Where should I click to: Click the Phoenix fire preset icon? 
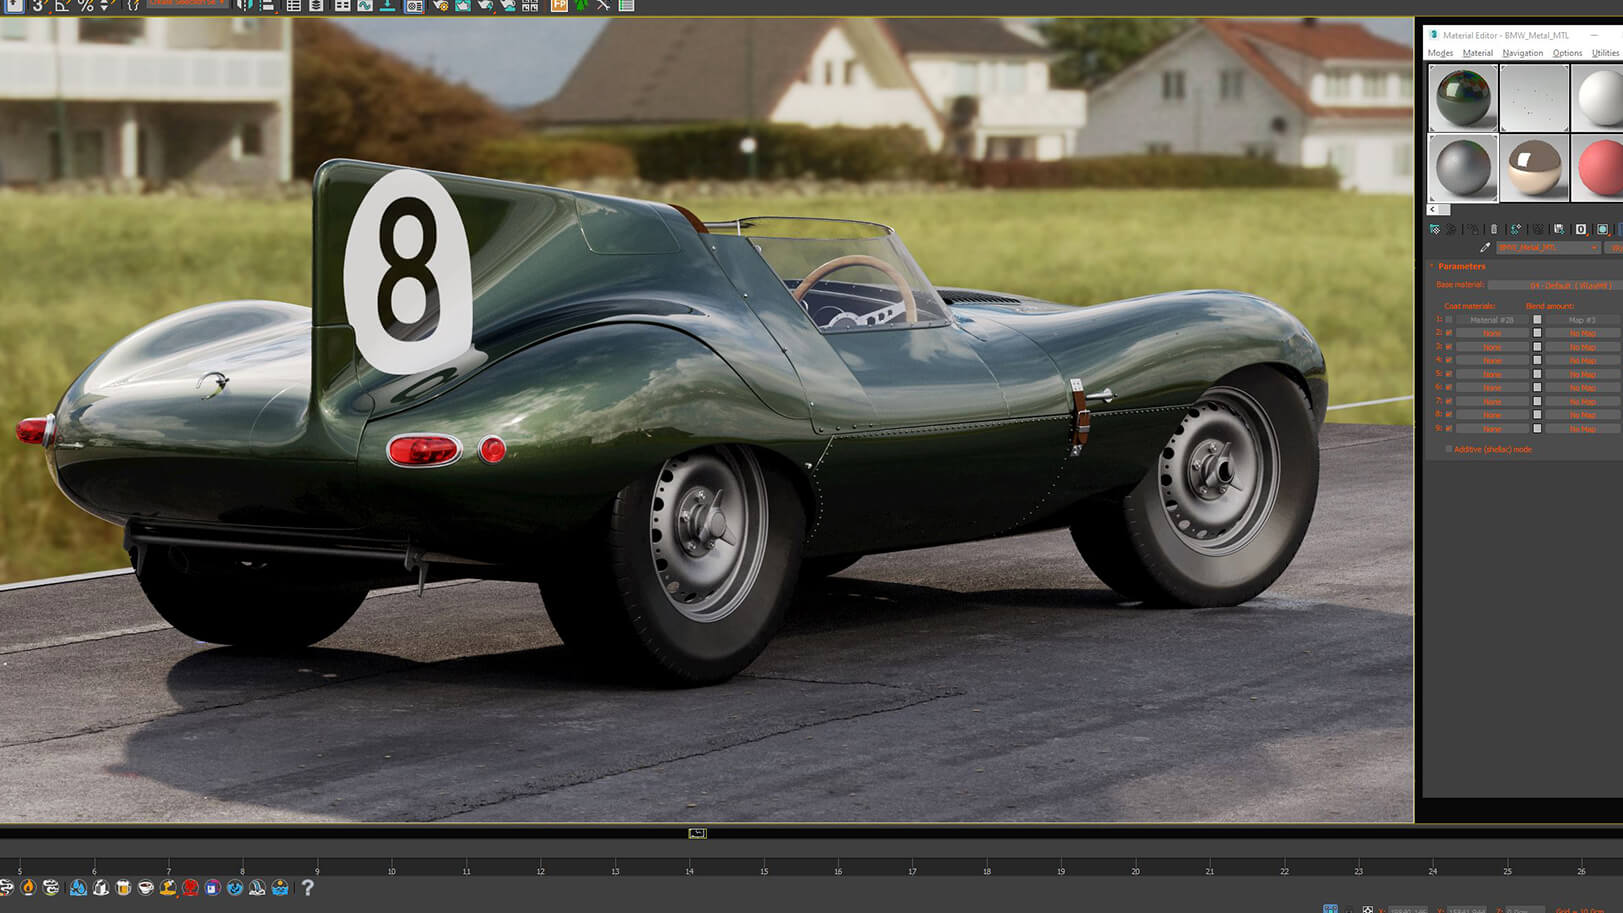tap(28, 887)
